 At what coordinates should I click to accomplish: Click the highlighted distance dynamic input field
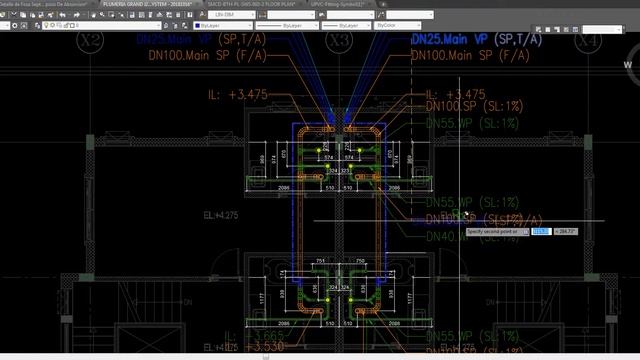point(541,231)
